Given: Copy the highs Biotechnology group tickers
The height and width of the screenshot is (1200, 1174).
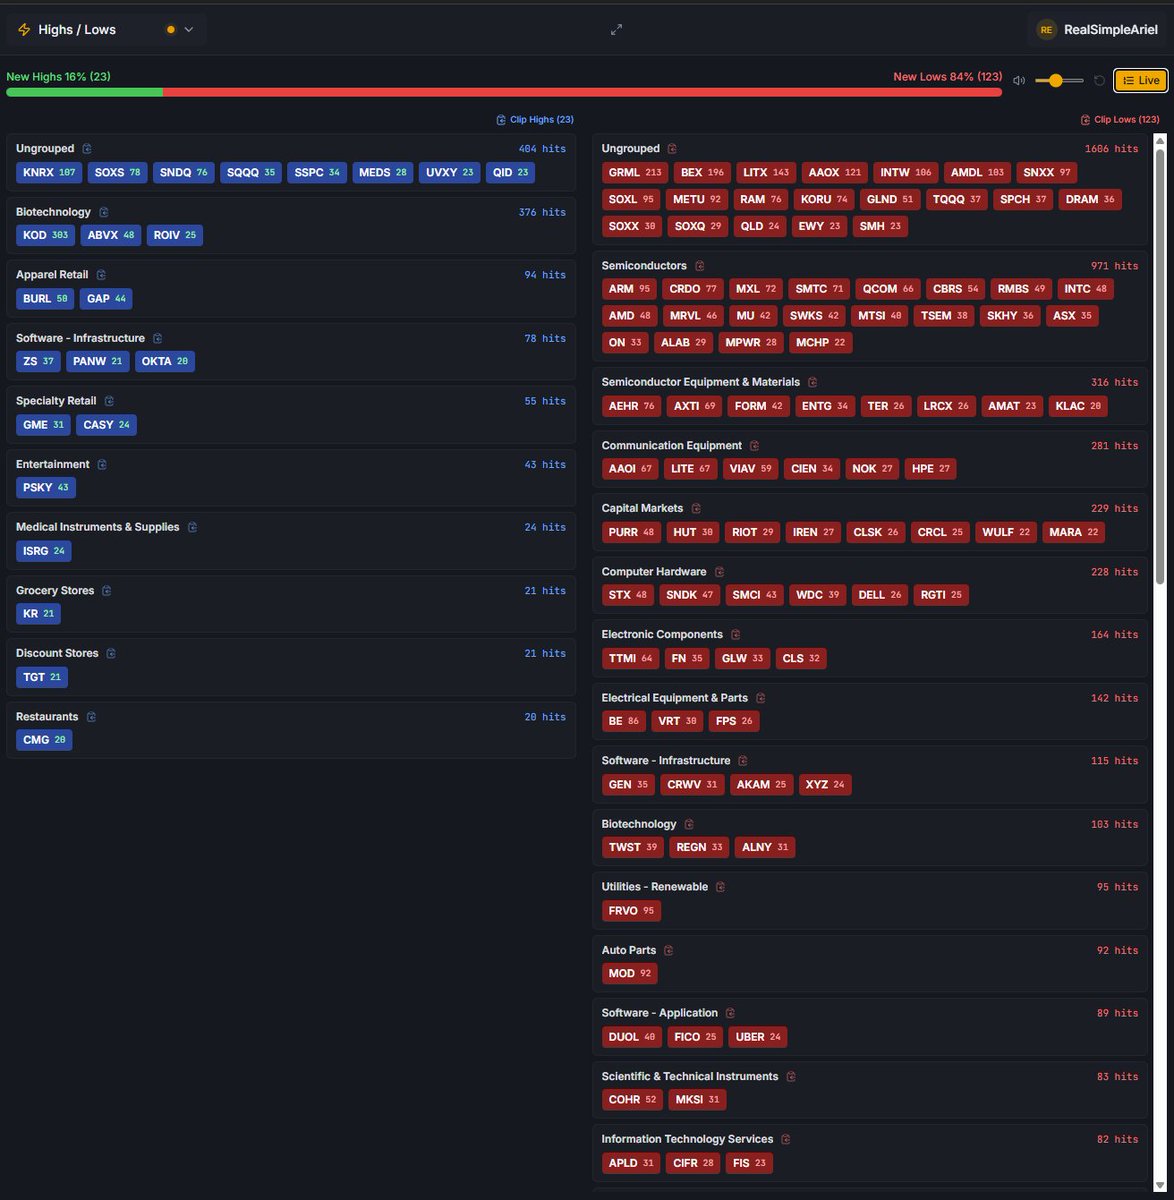Looking at the screenshot, I should [x=103, y=212].
